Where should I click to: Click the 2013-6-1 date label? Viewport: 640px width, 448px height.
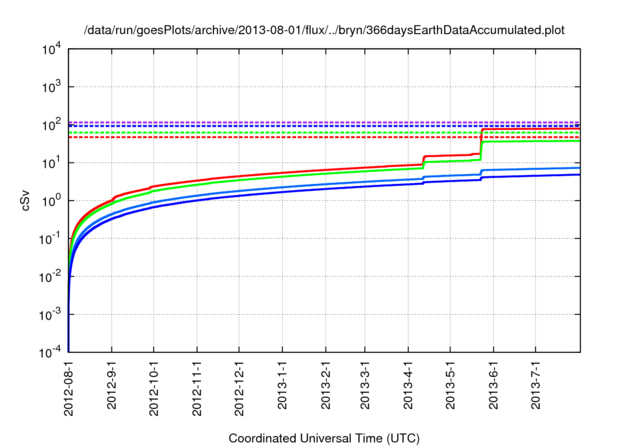tap(493, 385)
